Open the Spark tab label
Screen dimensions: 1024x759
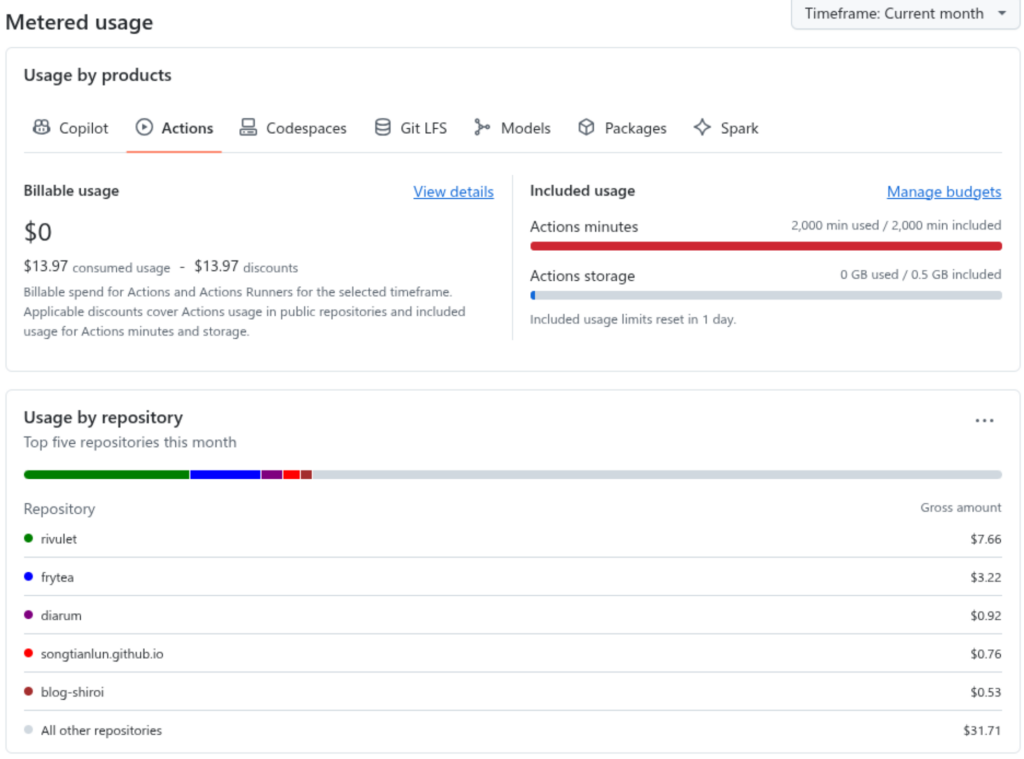(x=739, y=128)
